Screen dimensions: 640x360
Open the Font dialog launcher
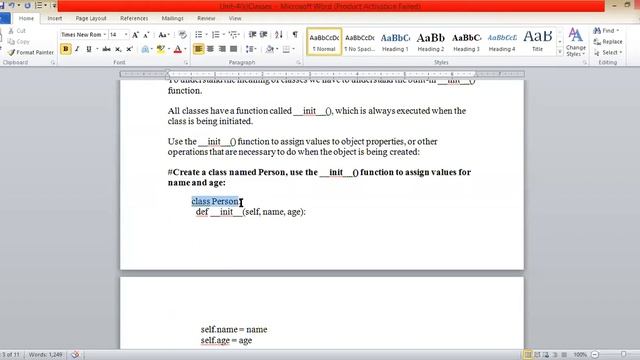[x=186, y=62]
